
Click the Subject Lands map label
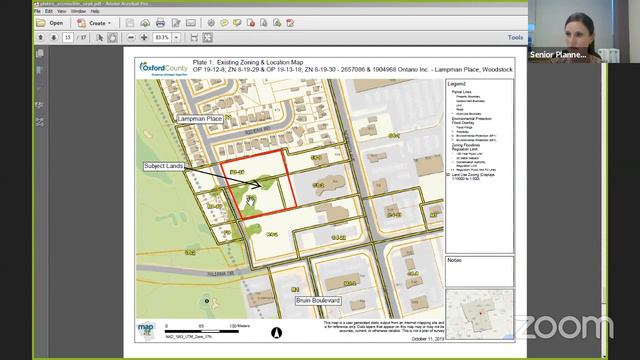point(163,166)
